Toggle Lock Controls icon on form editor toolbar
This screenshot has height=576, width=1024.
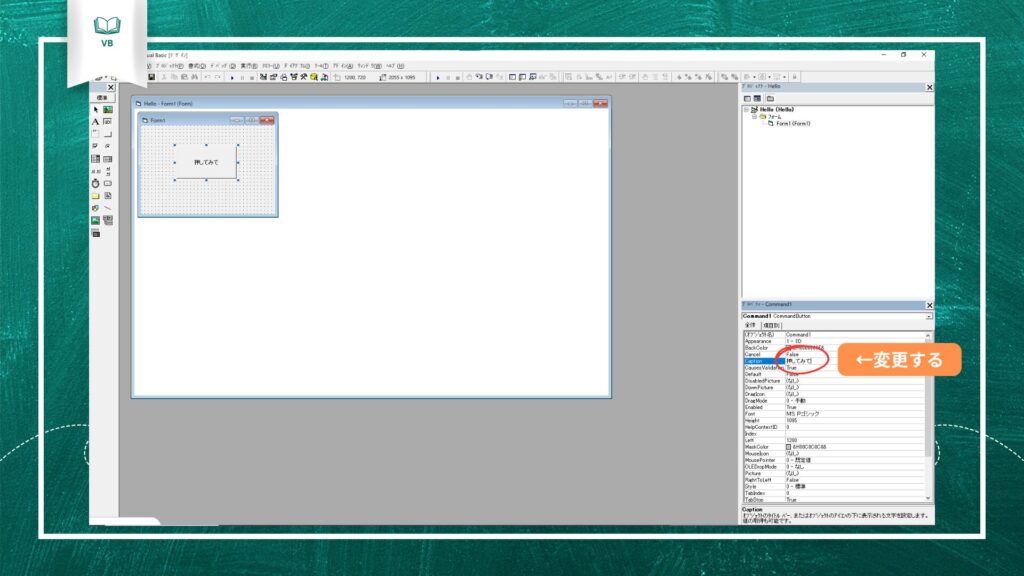[x=795, y=77]
